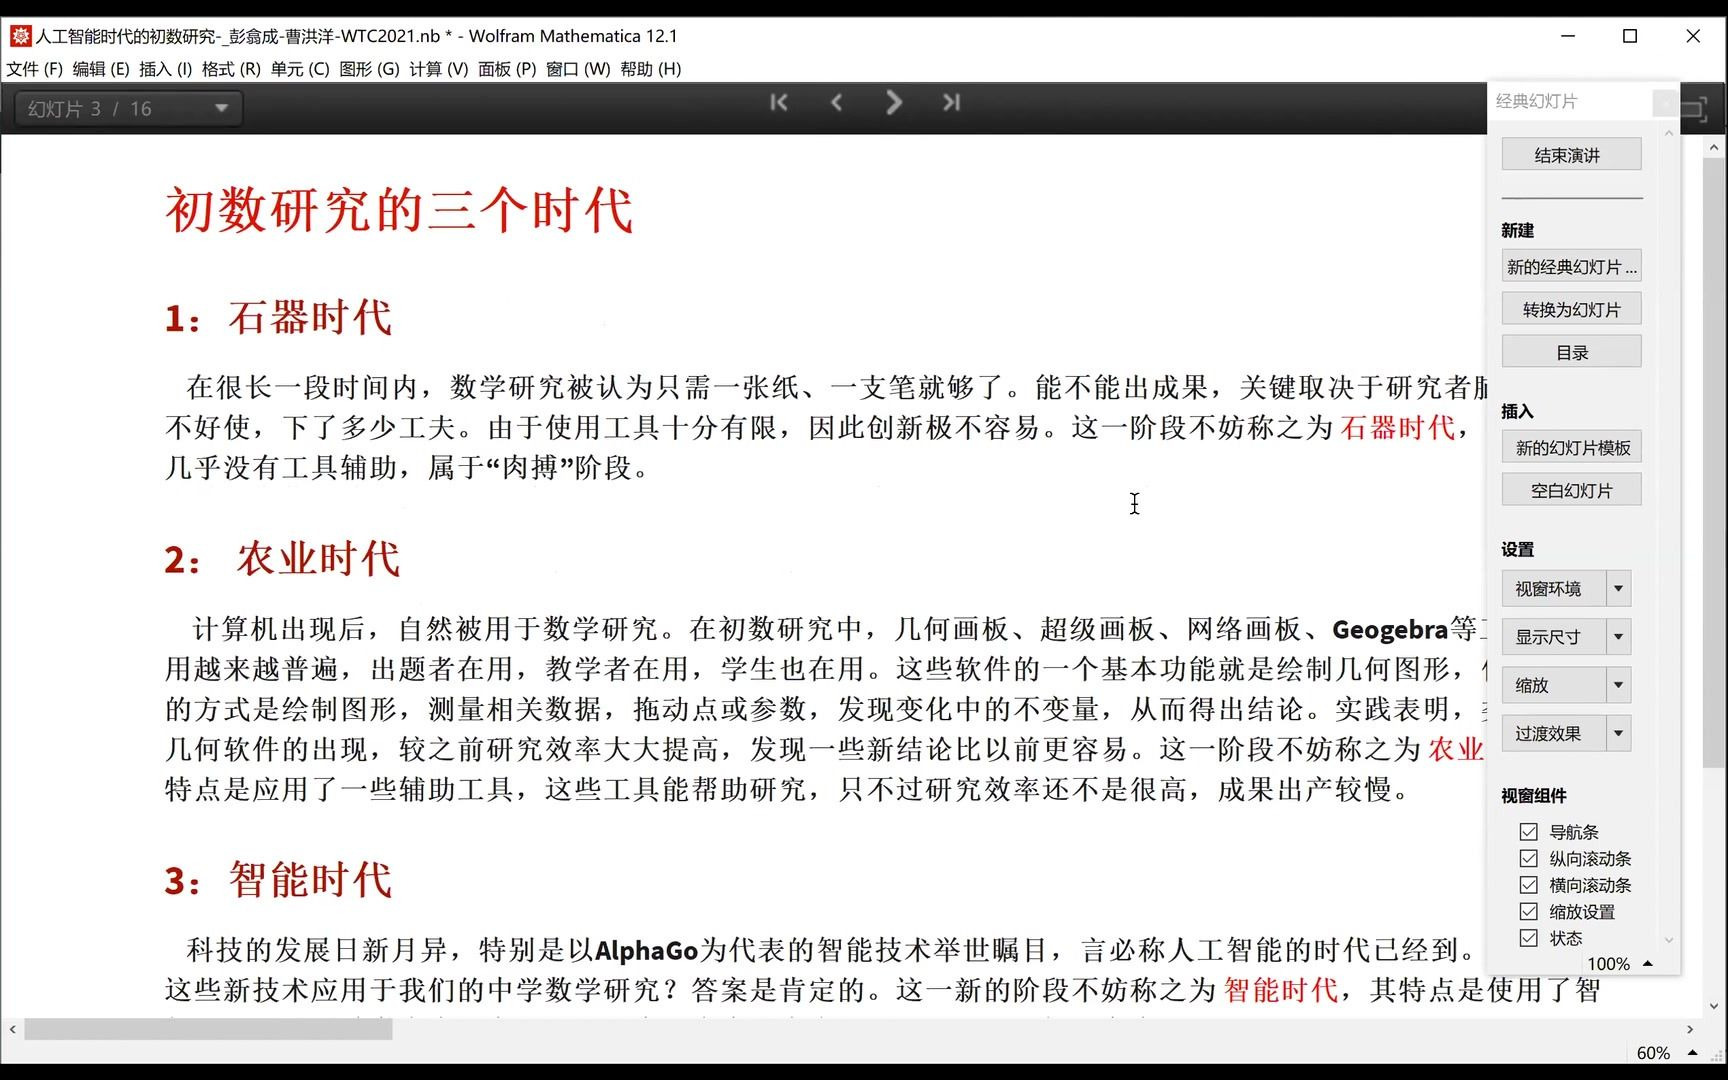Click the heading 1: 石器时代
Viewport: 1728px width, 1080px height.
pyautogui.click(x=278, y=318)
